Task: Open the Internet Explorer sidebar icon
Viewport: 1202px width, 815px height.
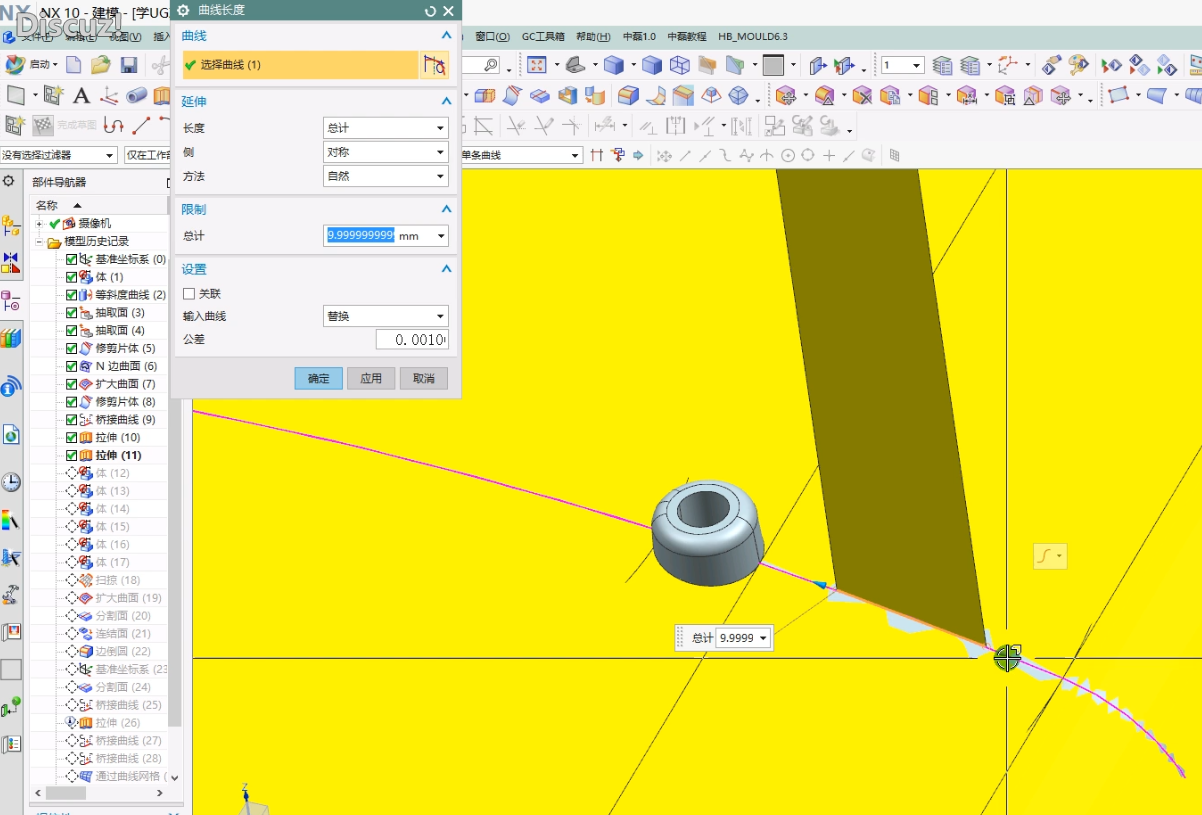Action: pos(11,435)
